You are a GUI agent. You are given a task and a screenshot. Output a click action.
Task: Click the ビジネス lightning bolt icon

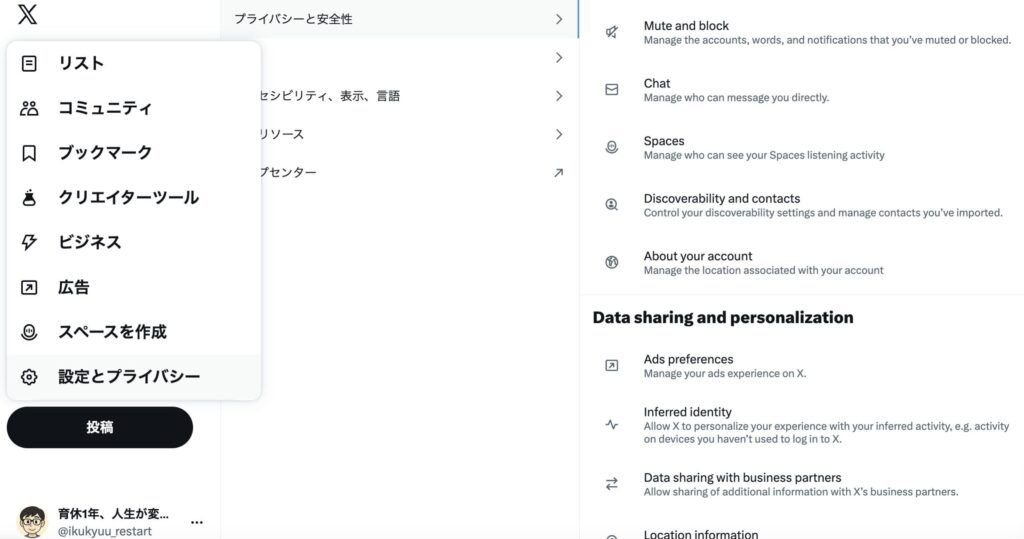tap(29, 242)
